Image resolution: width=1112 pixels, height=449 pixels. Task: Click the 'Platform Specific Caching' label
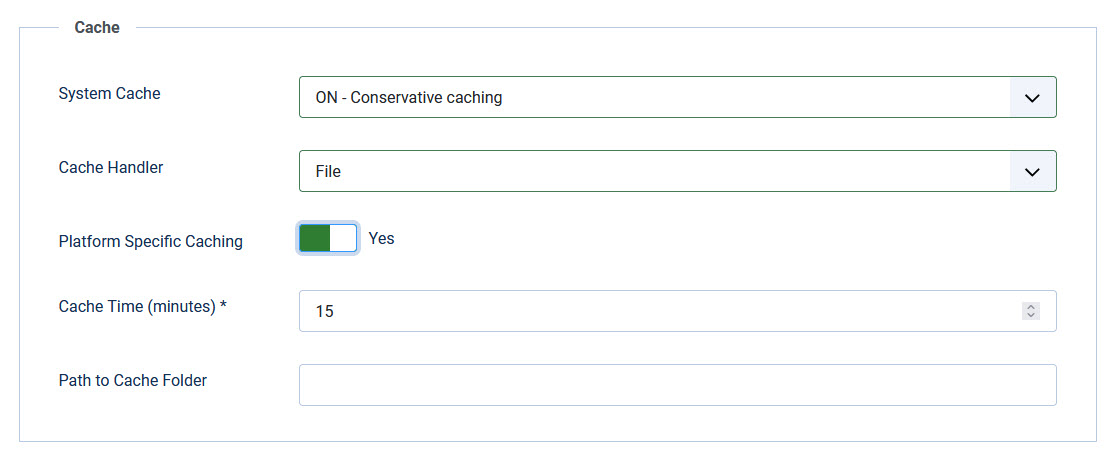150,241
